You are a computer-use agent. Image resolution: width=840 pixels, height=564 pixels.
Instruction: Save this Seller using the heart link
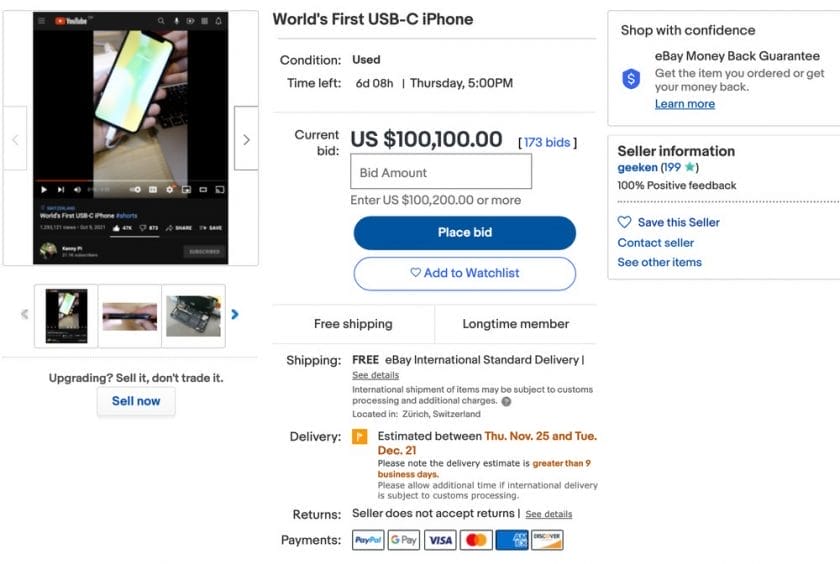(668, 222)
